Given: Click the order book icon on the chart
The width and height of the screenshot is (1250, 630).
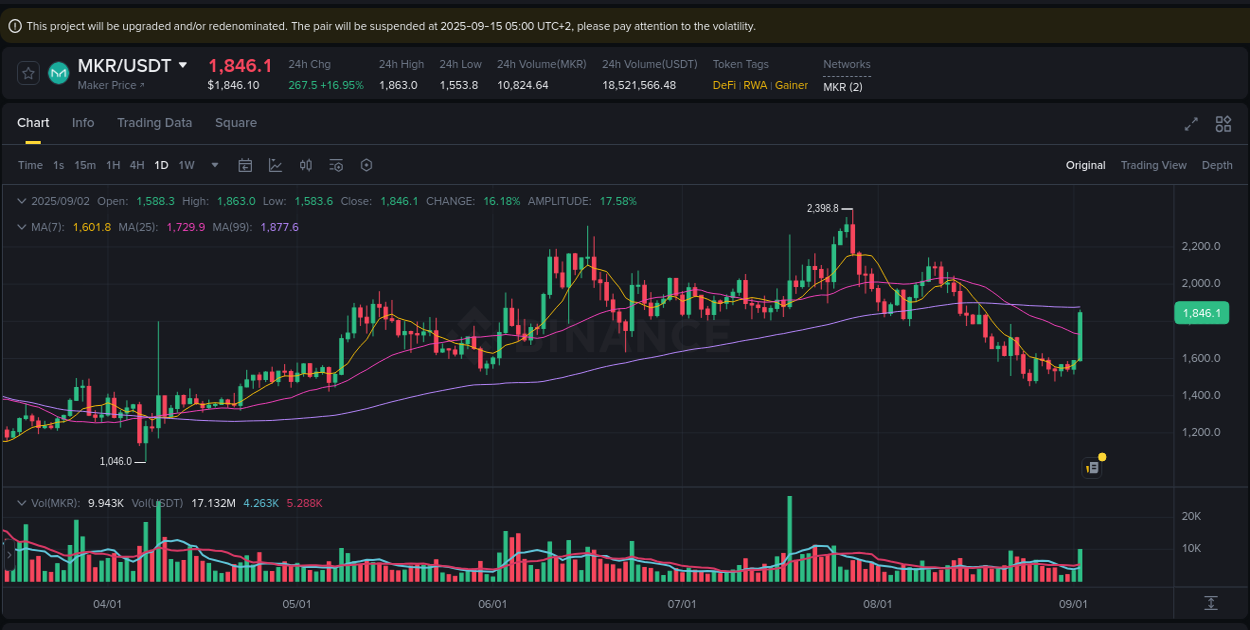Looking at the screenshot, I should click(1091, 467).
